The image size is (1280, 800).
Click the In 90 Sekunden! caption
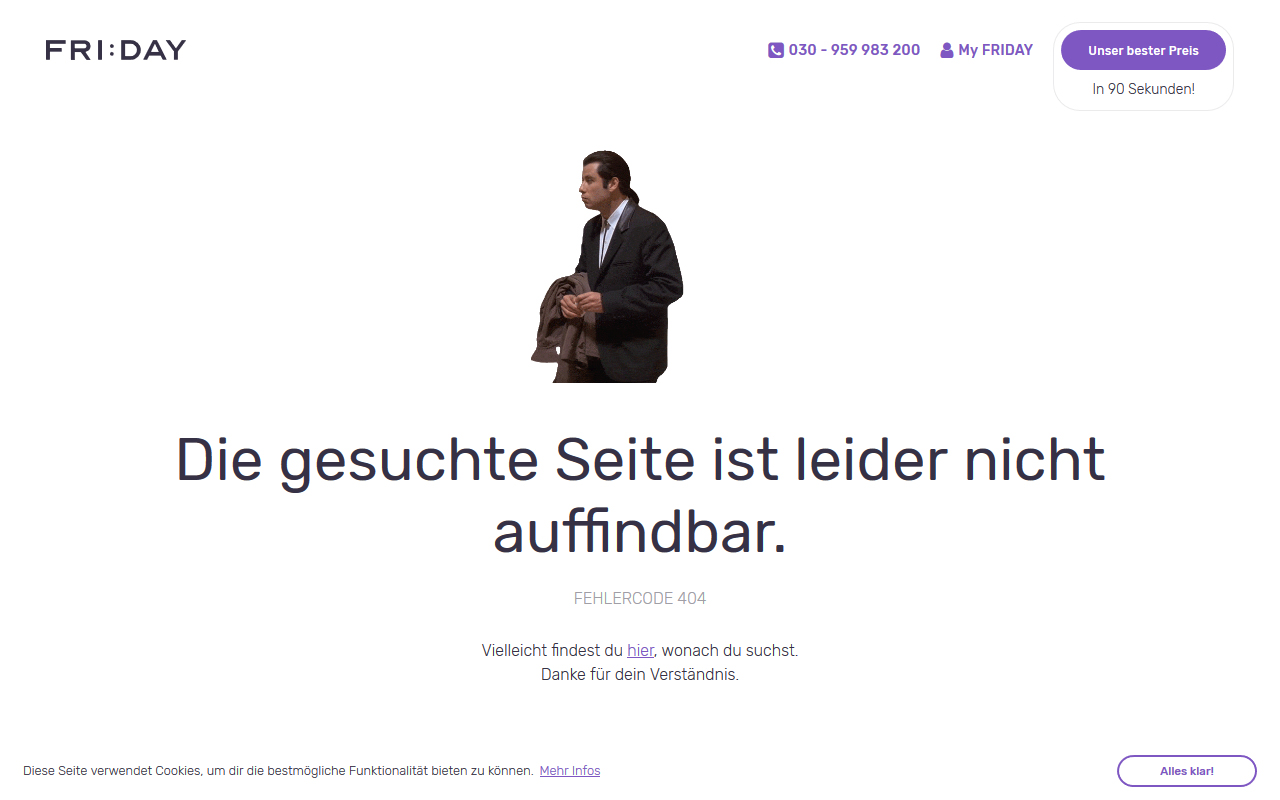(x=1143, y=89)
